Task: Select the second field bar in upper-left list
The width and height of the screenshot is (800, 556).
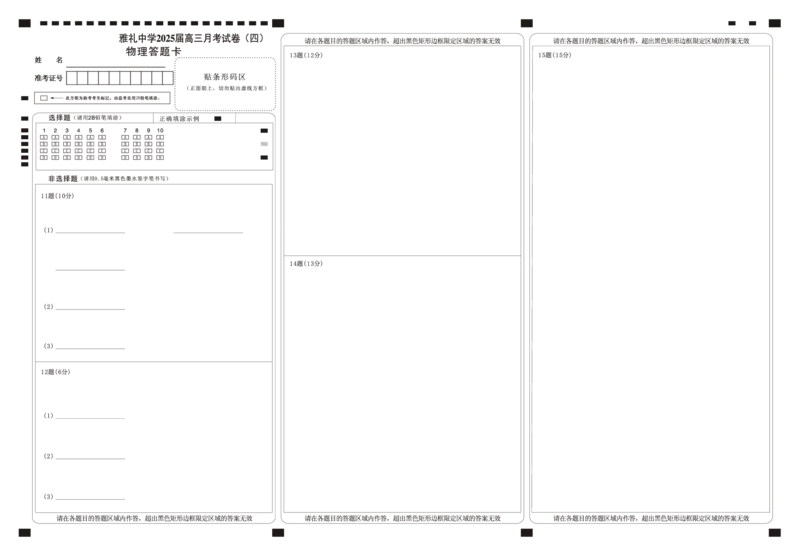Action: (88, 268)
